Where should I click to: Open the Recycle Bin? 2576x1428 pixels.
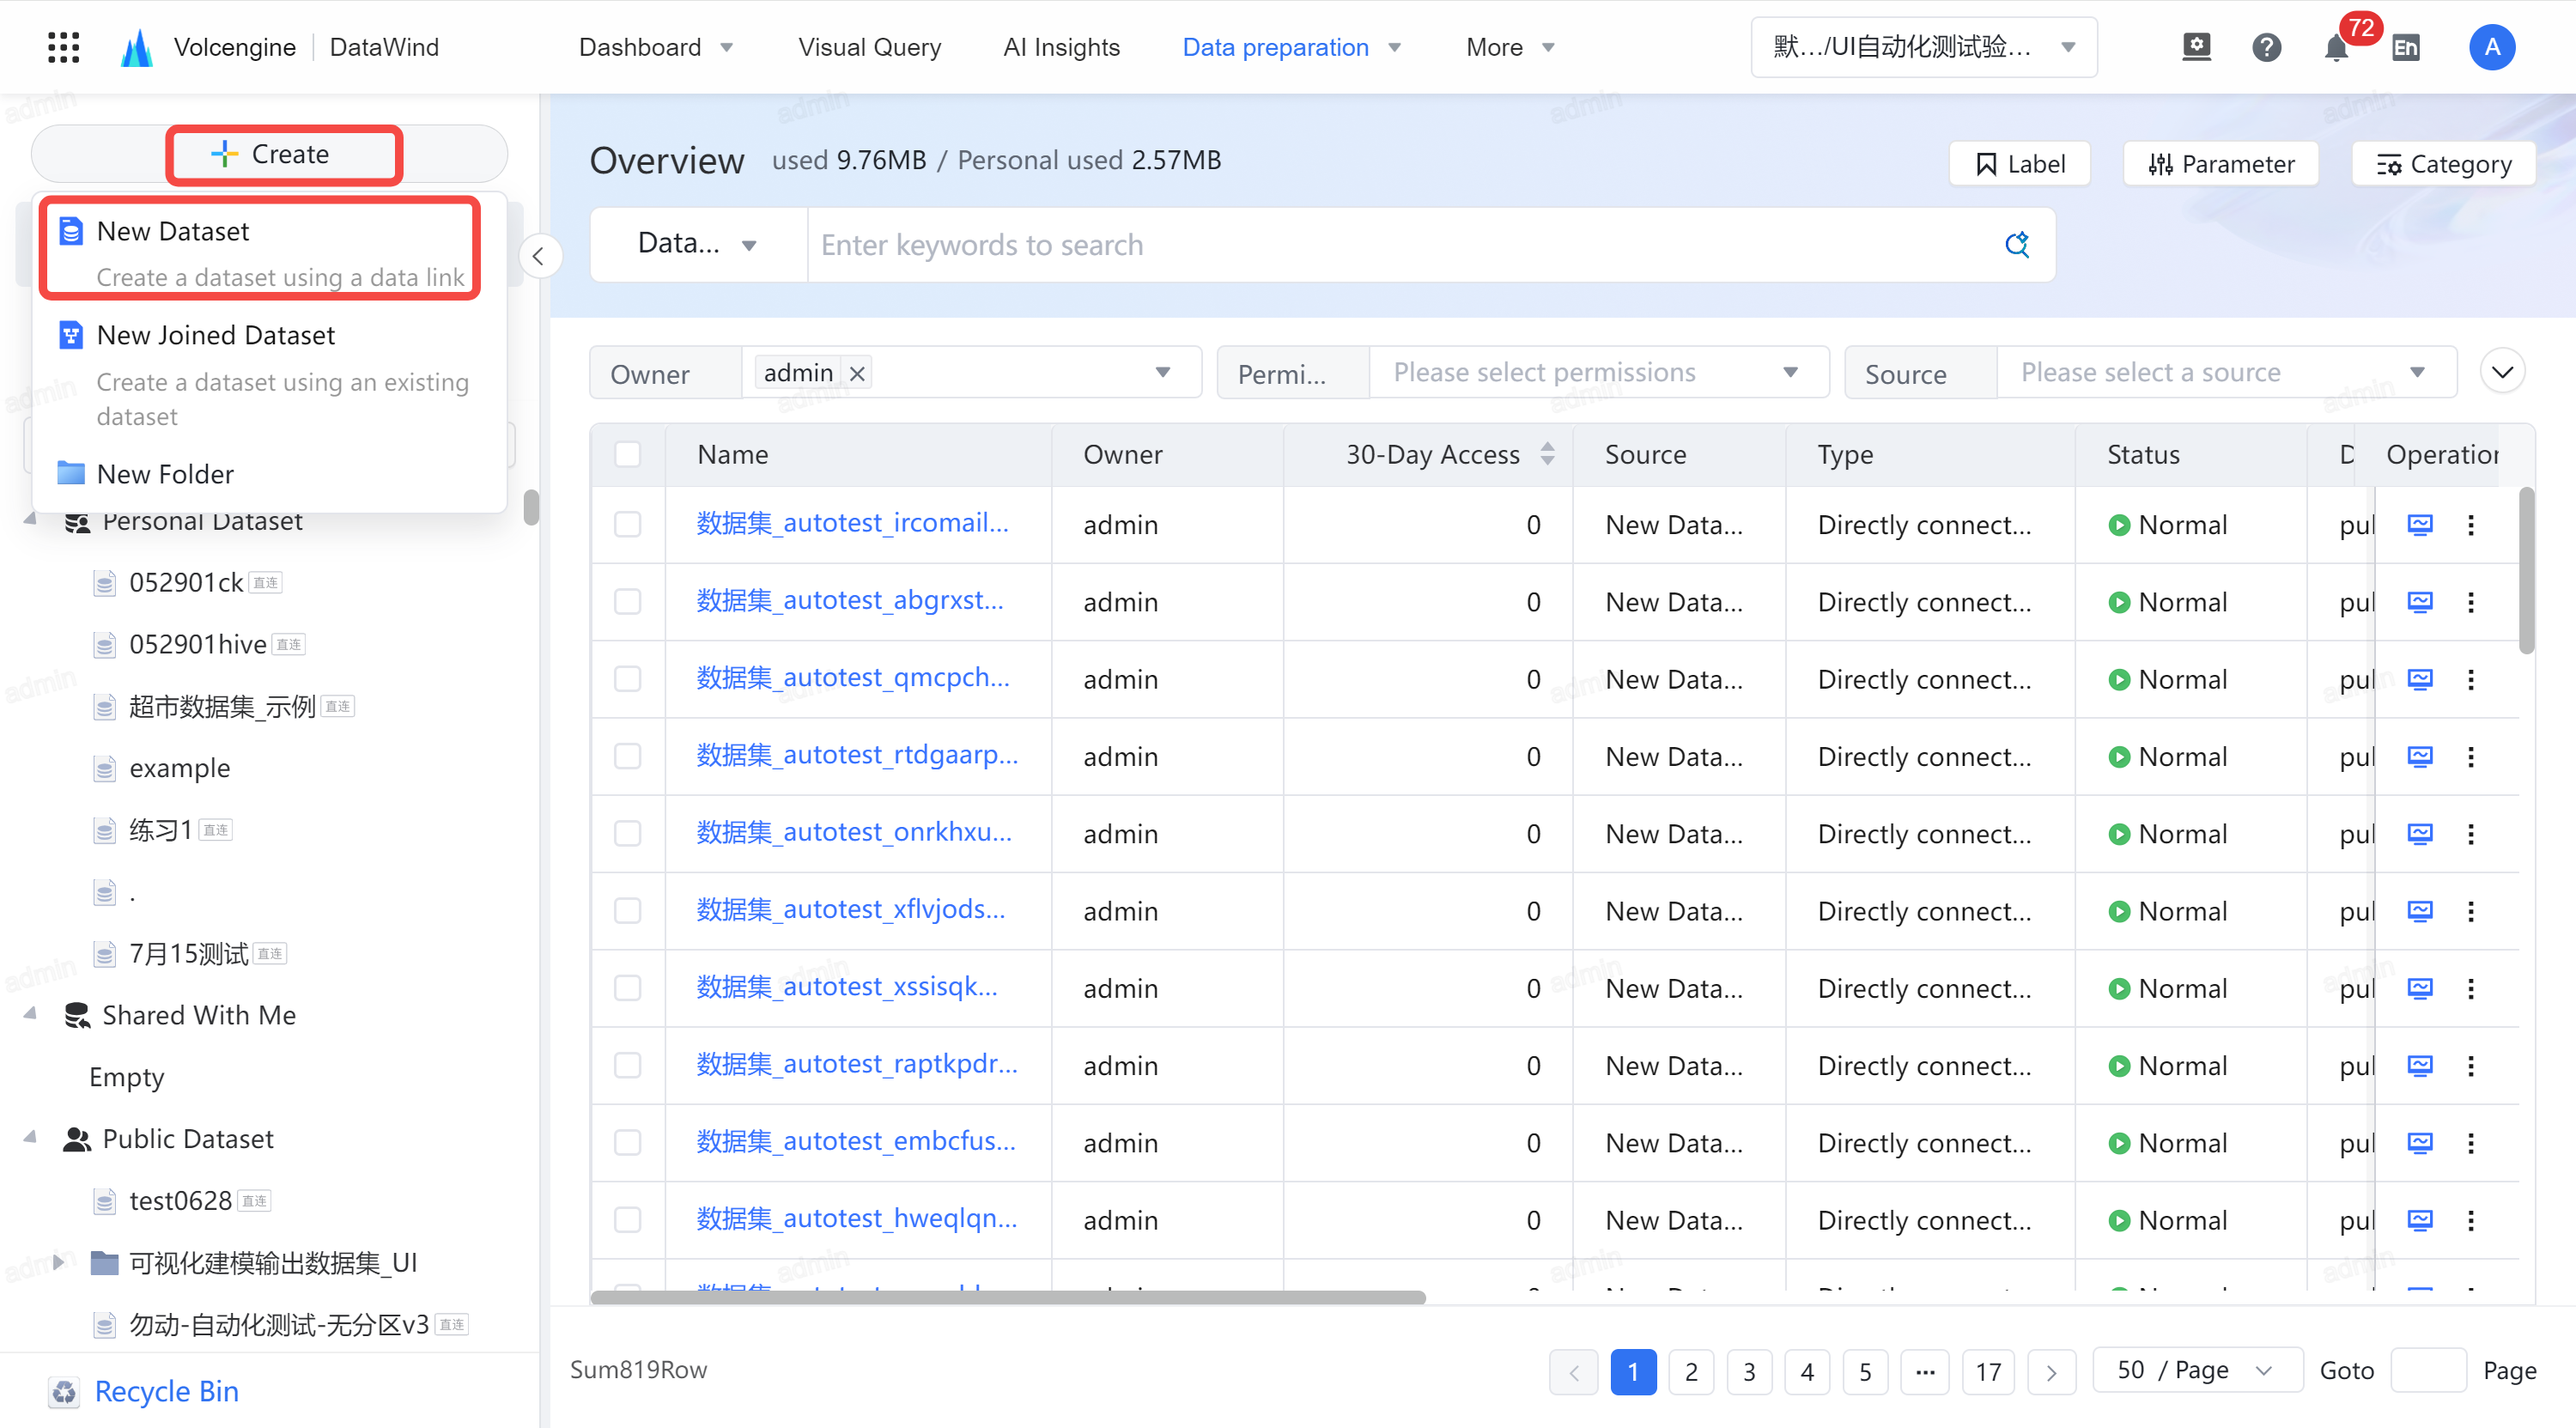click(x=143, y=1391)
